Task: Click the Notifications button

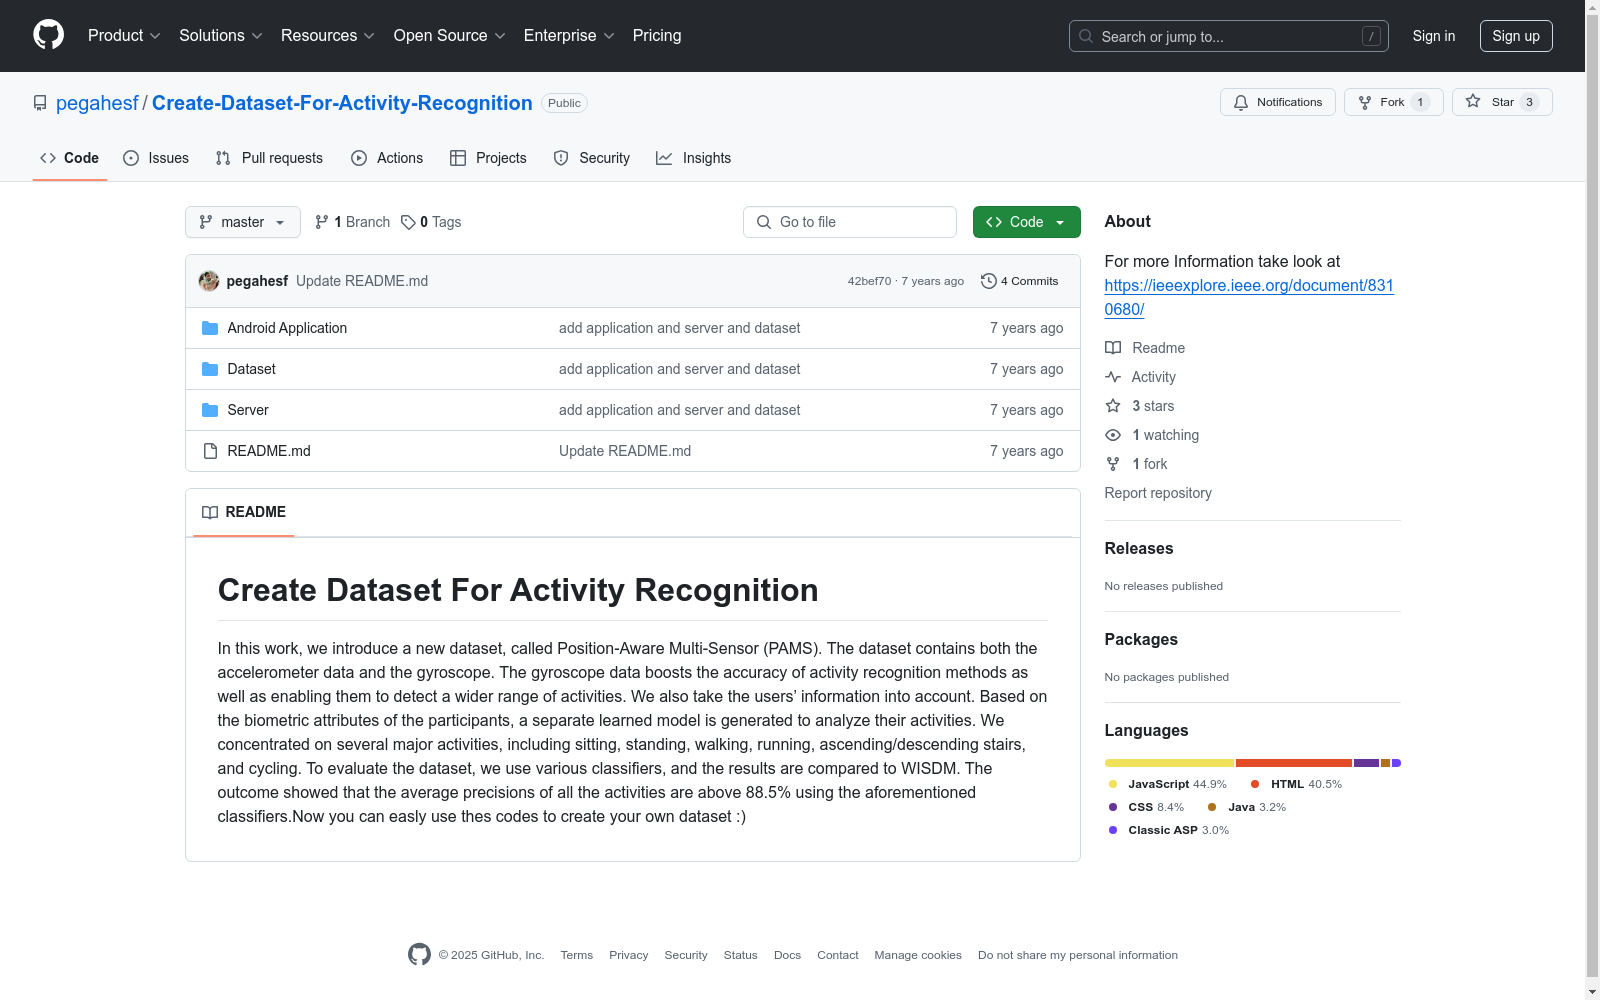Action: point(1278,102)
